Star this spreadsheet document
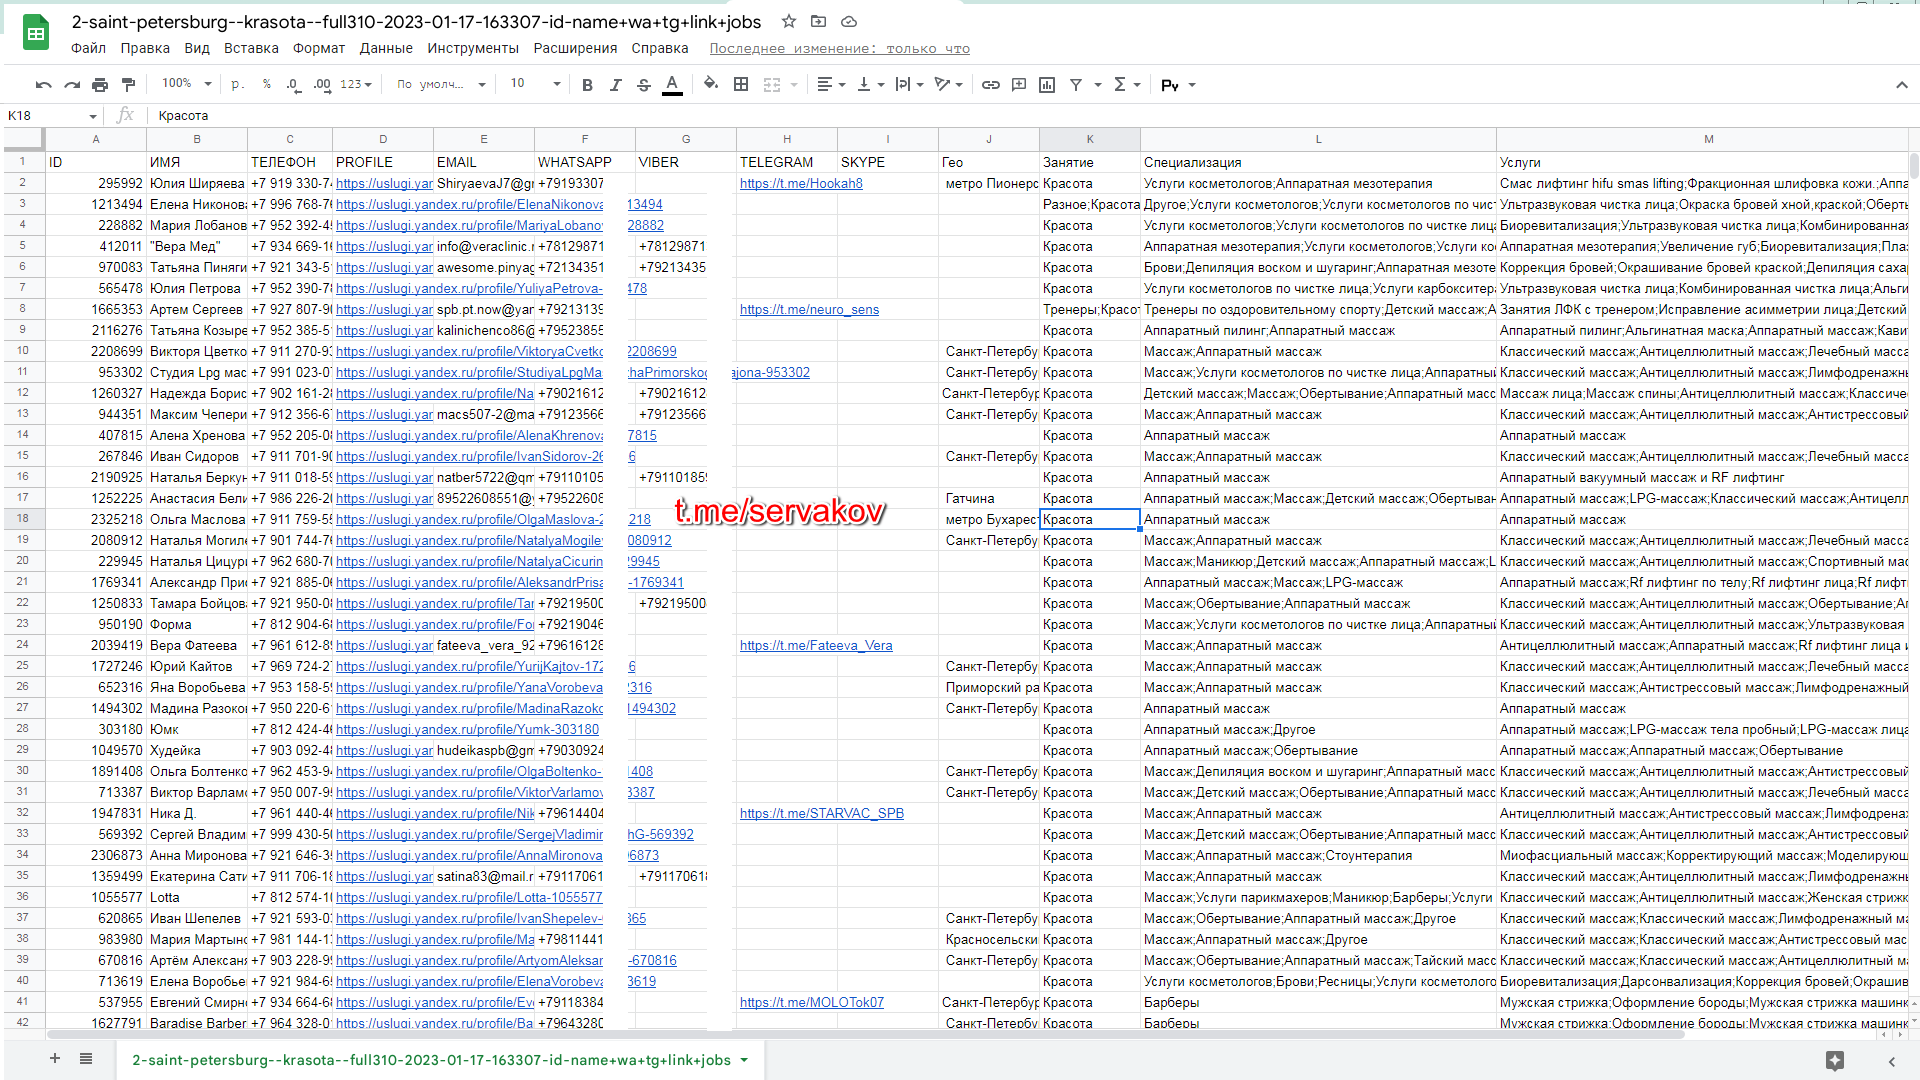1920x1080 pixels. tap(789, 21)
